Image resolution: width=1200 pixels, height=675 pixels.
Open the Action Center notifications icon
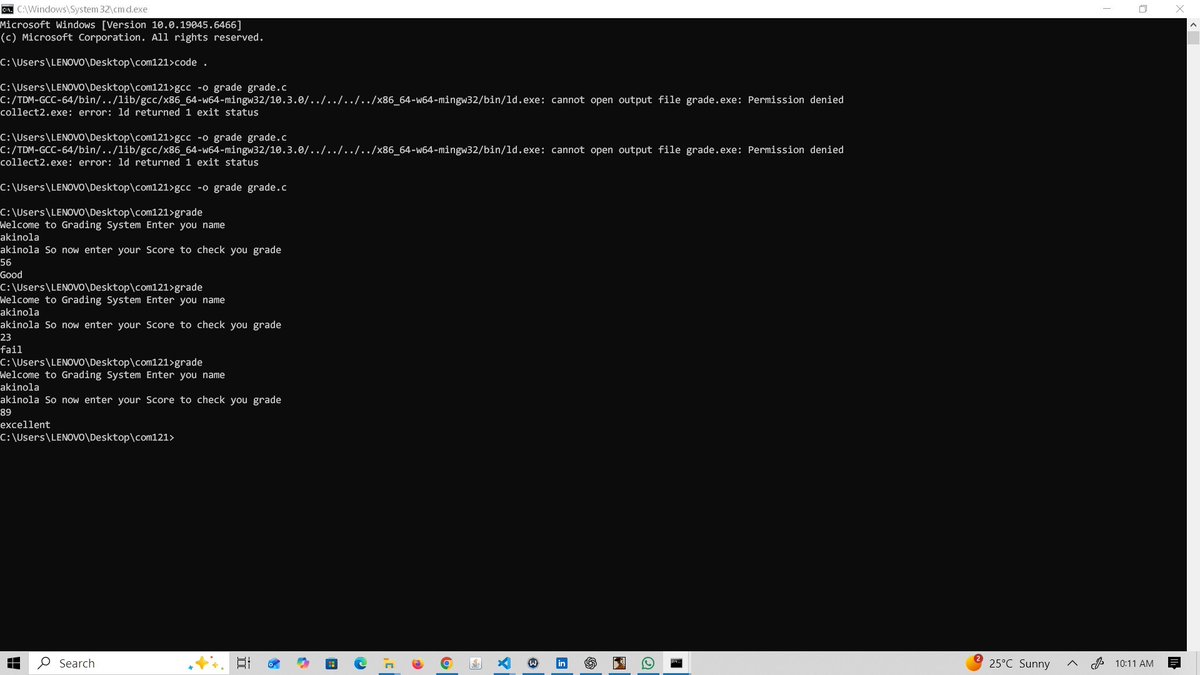point(1175,663)
